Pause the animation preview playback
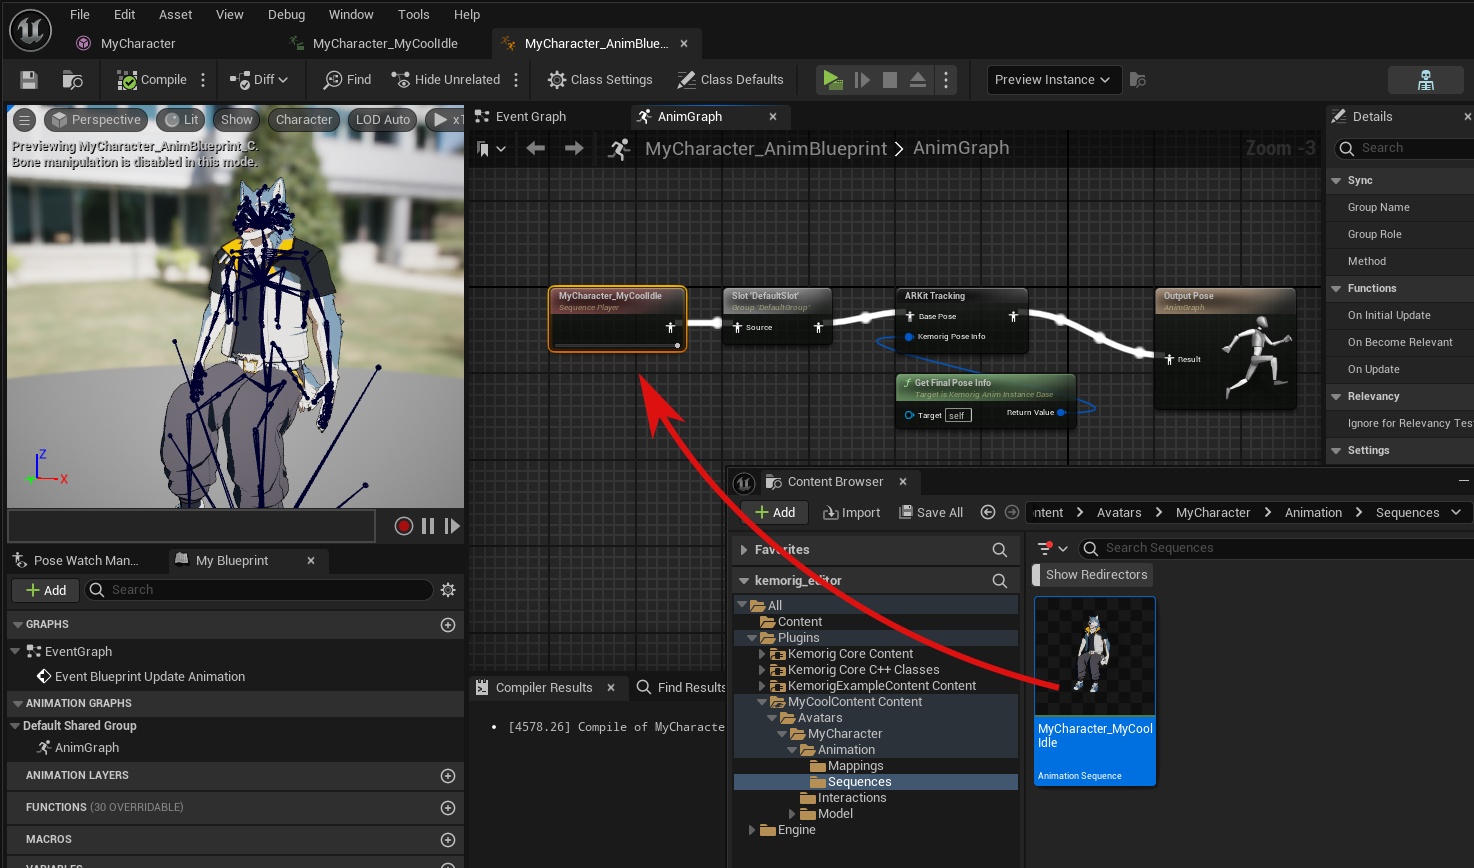Viewport: 1474px width, 868px height. (x=428, y=526)
